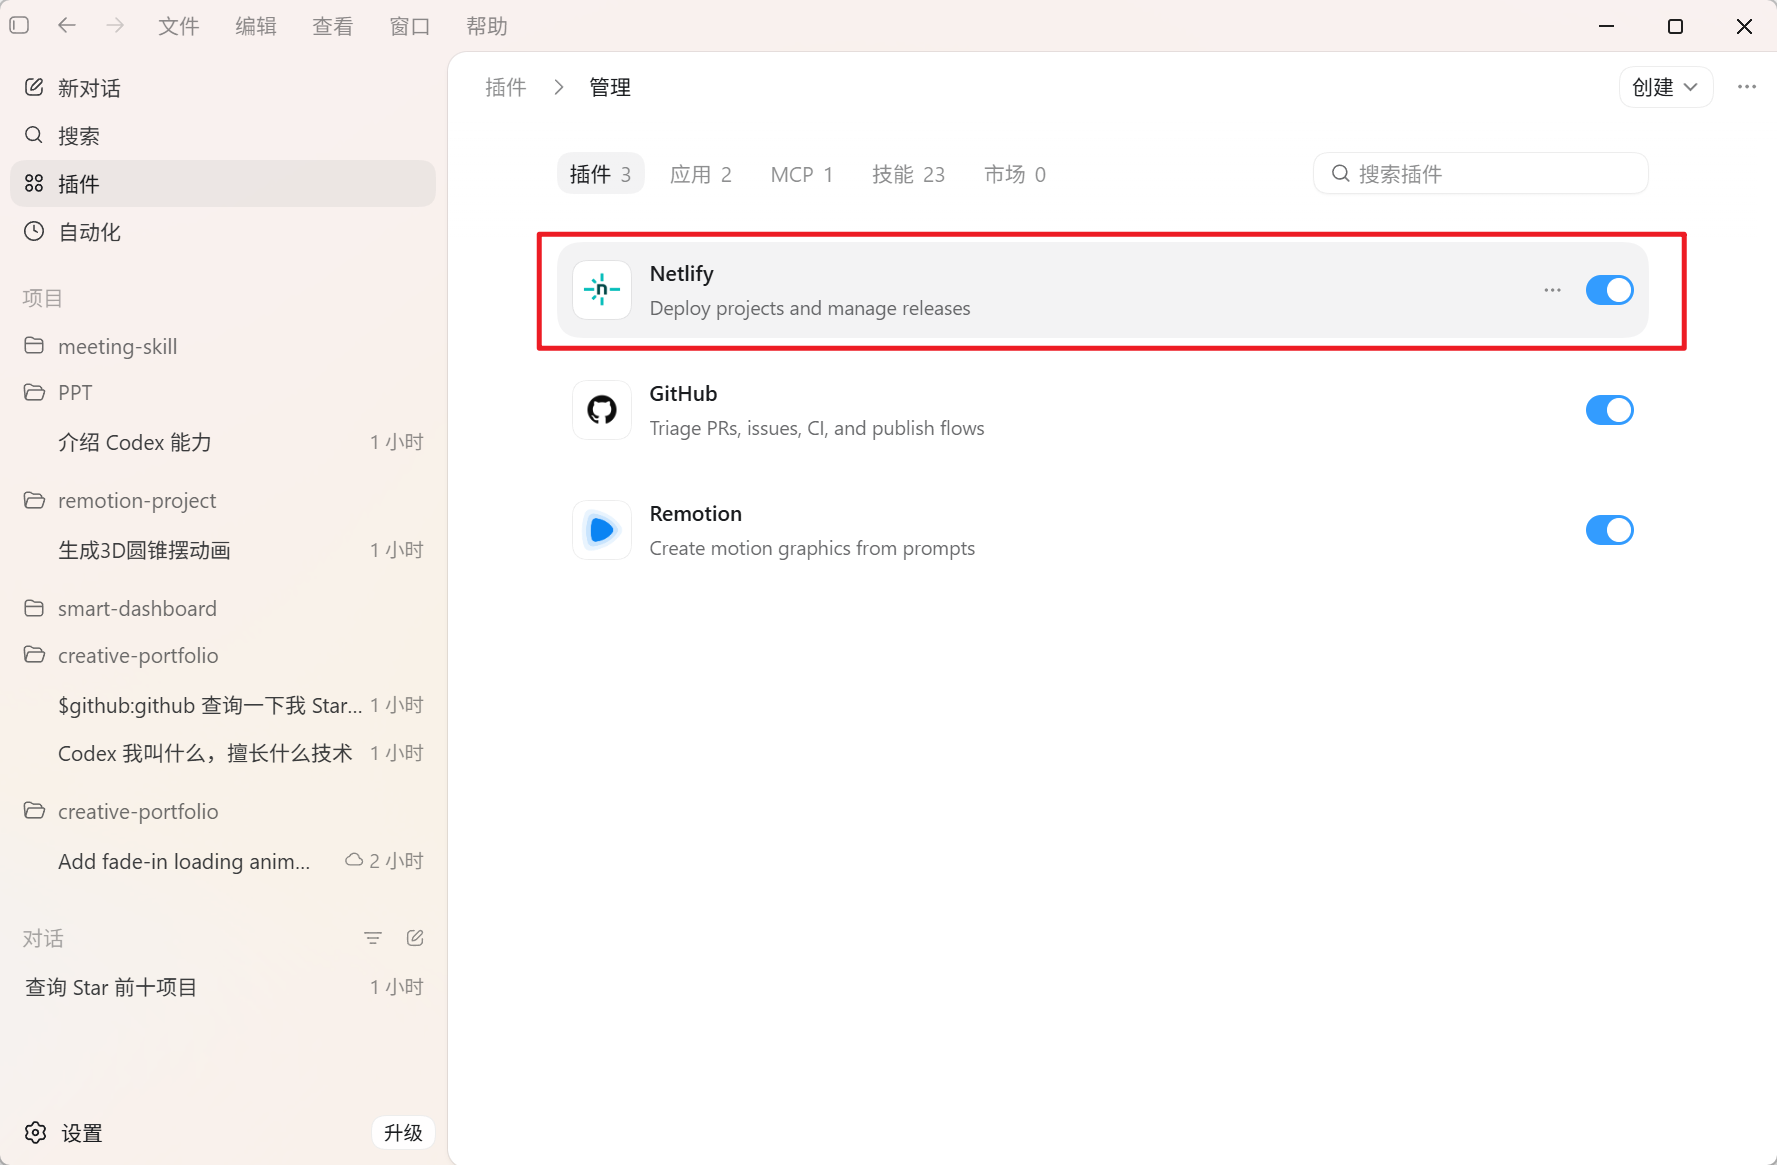1777x1165 pixels.
Task: Open 搜索 in the sidebar
Action: 223,135
